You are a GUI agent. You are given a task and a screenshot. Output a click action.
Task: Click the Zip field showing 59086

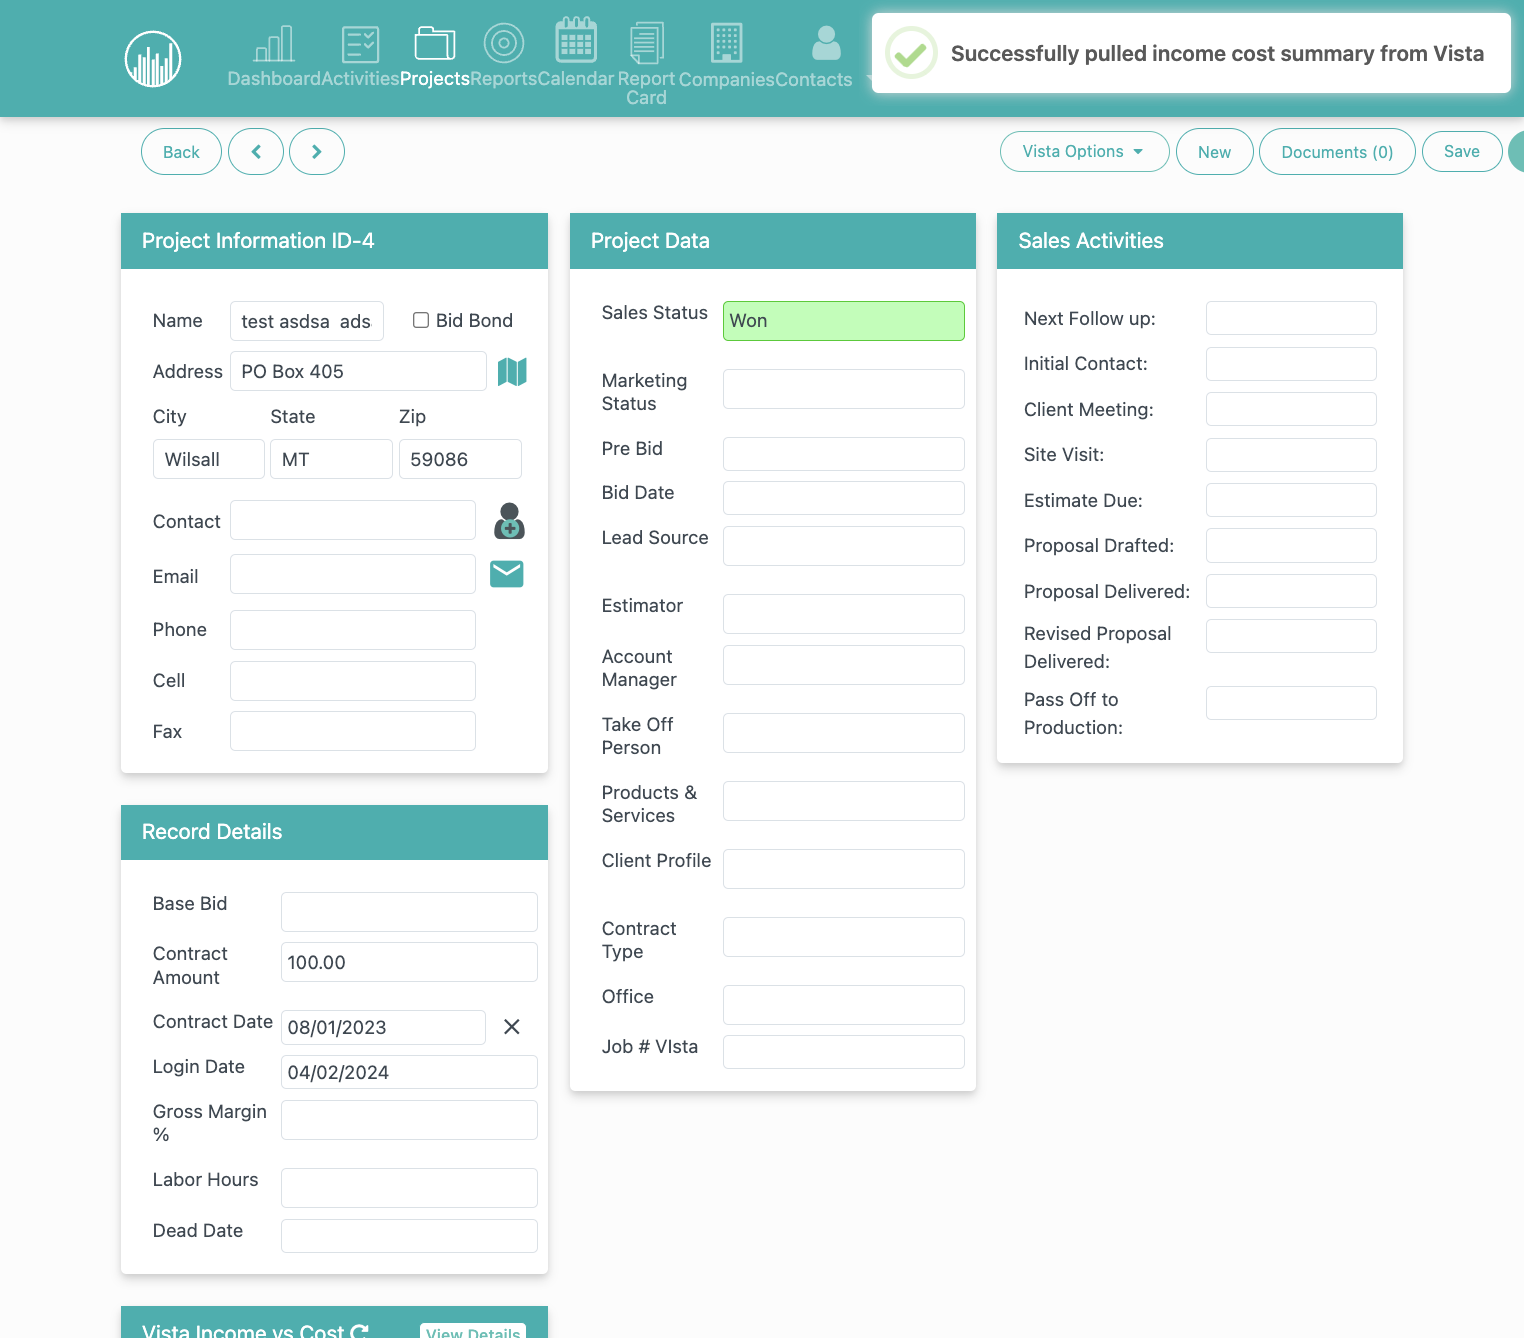460,459
